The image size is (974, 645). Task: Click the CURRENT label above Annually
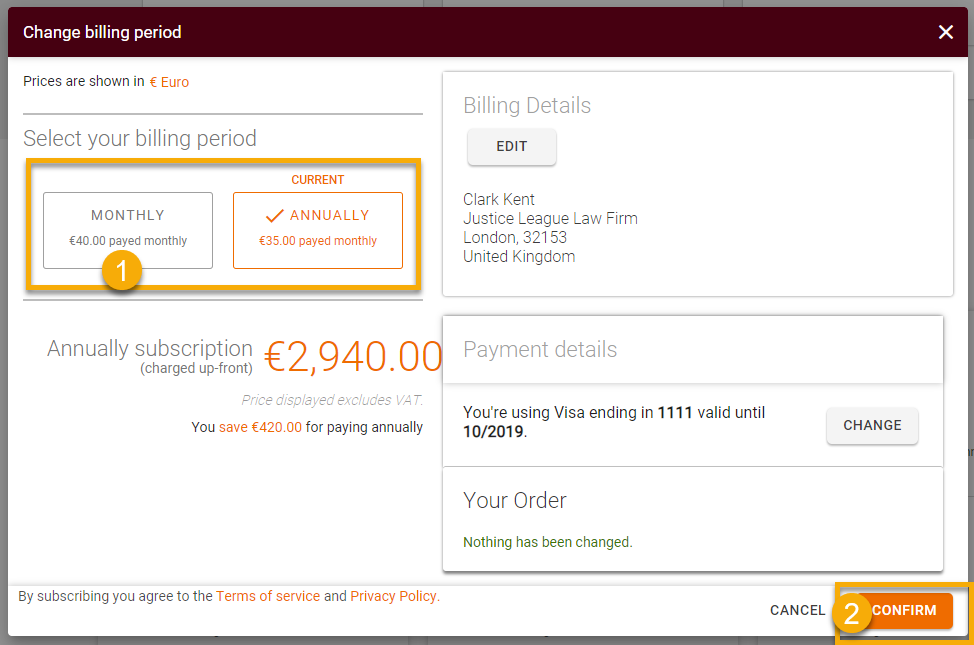[x=317, y=179]
